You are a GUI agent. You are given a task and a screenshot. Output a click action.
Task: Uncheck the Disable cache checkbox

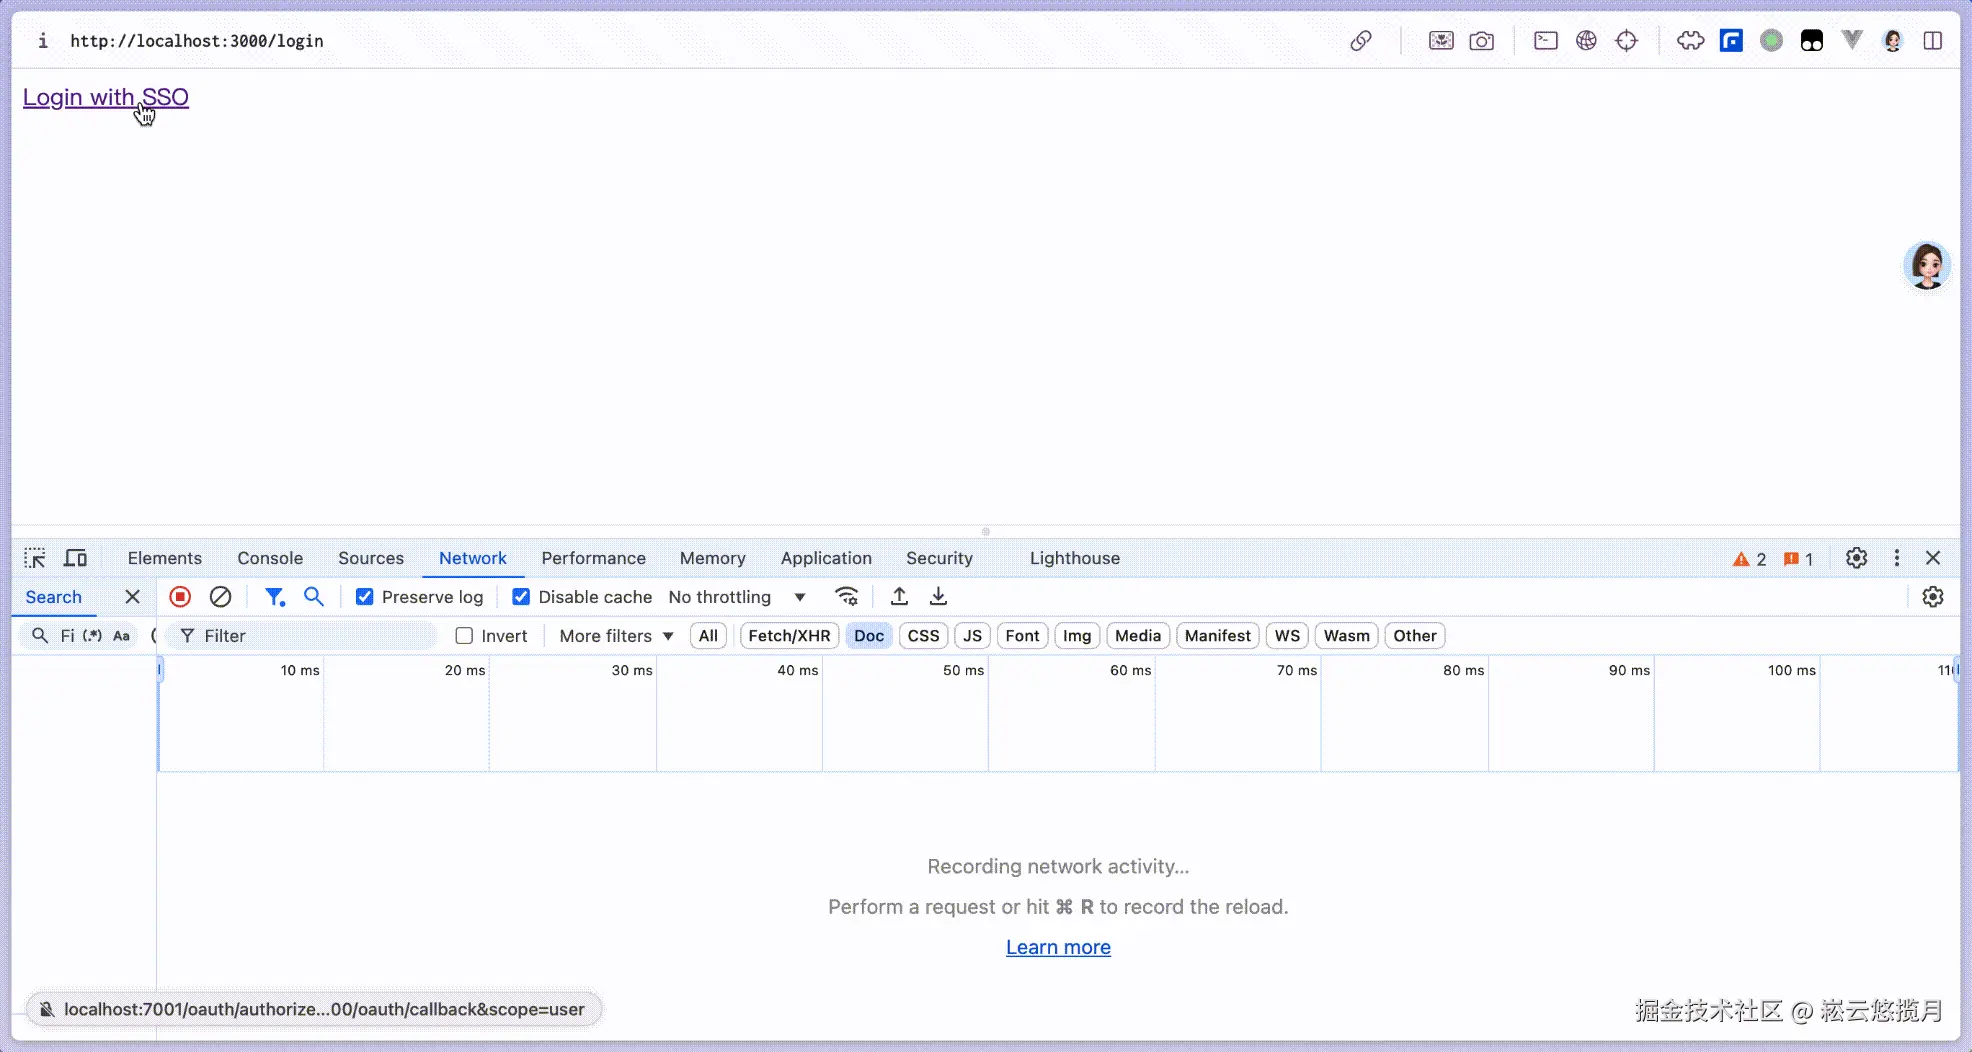pos(521,597)
